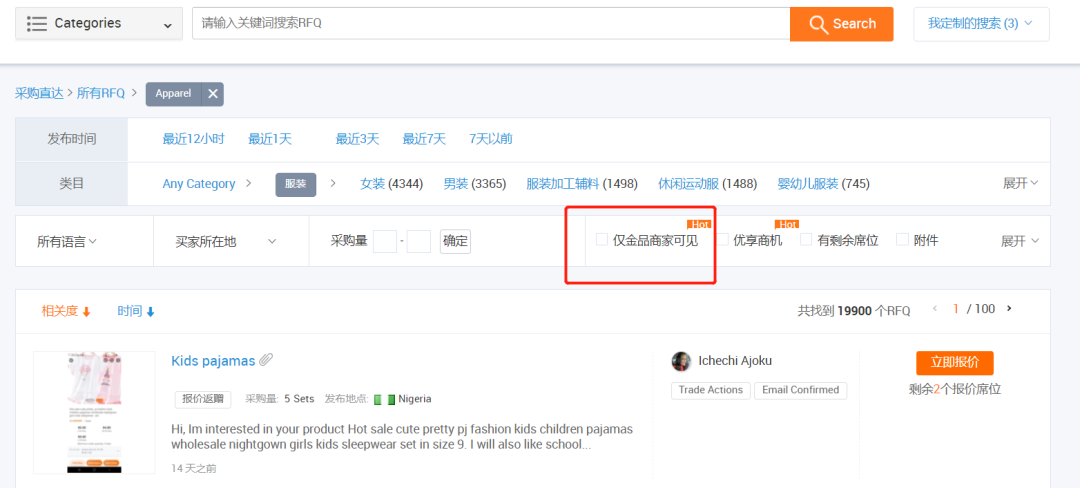This screenshot has height=488, width=1080.
Task: Click the 服装 category tag
Action: (295, 184)
